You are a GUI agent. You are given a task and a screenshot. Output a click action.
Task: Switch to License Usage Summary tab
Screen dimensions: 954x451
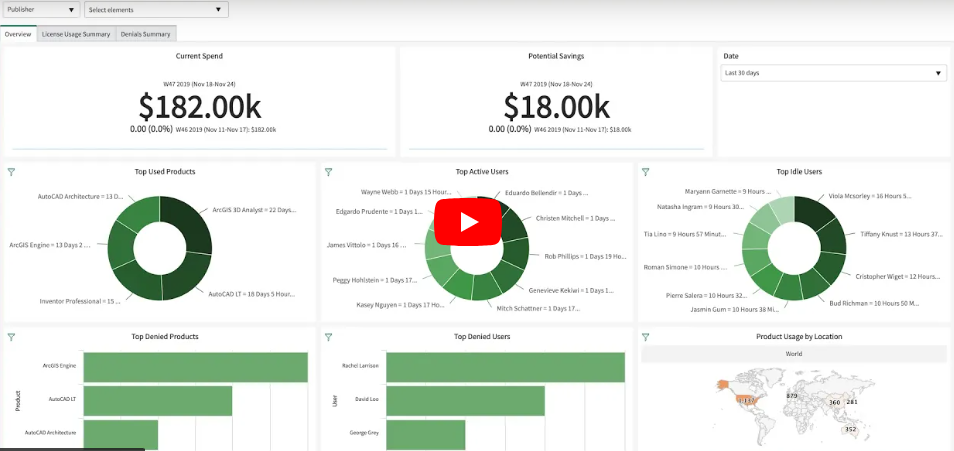pos(76,34)
